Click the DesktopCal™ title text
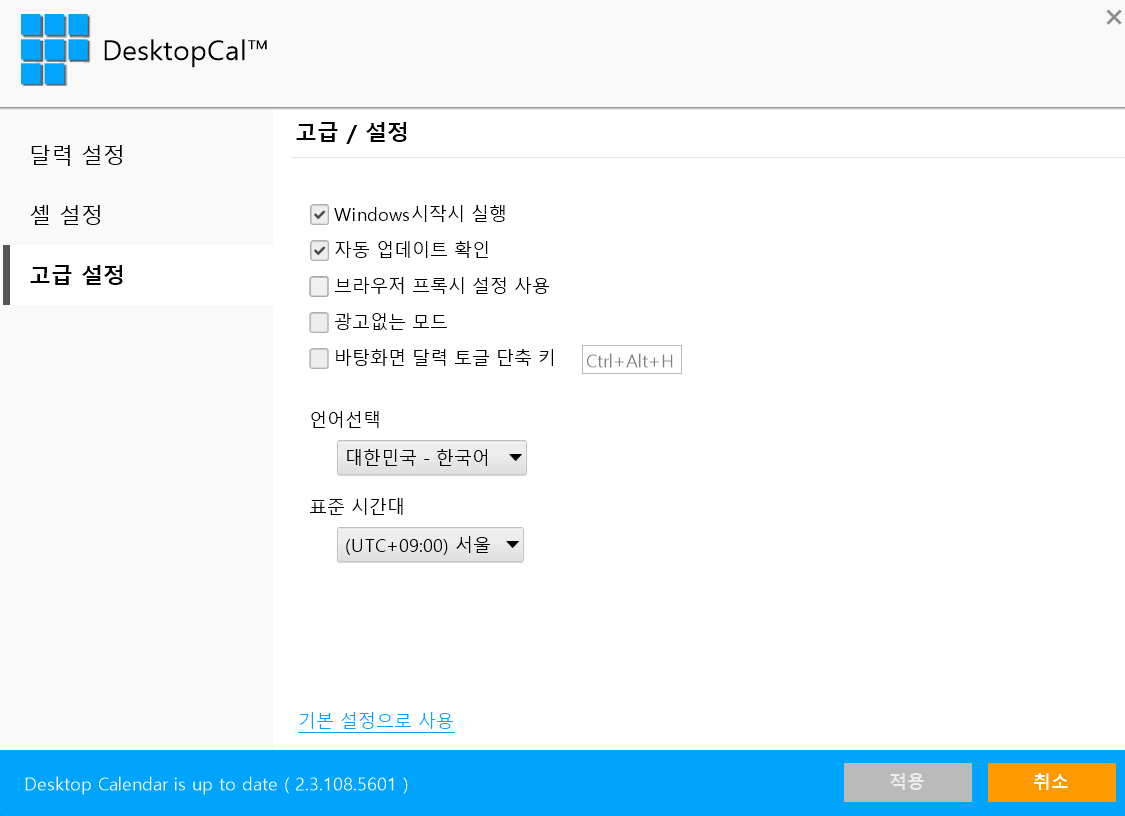The width and height of the screenshot is (1125, 816). (185, 51)
